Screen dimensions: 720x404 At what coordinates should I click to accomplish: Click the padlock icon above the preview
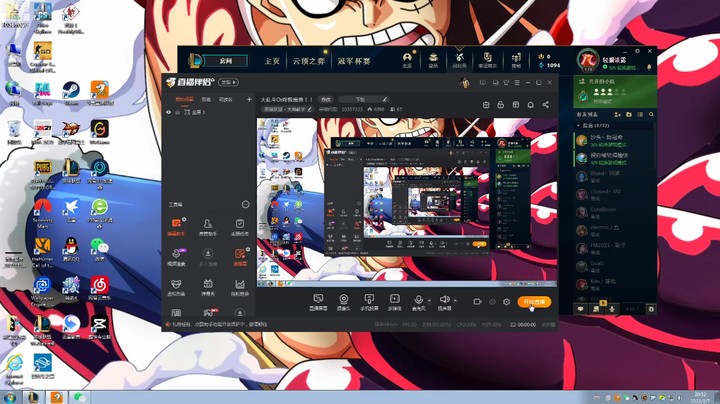(x=501, y=105)
